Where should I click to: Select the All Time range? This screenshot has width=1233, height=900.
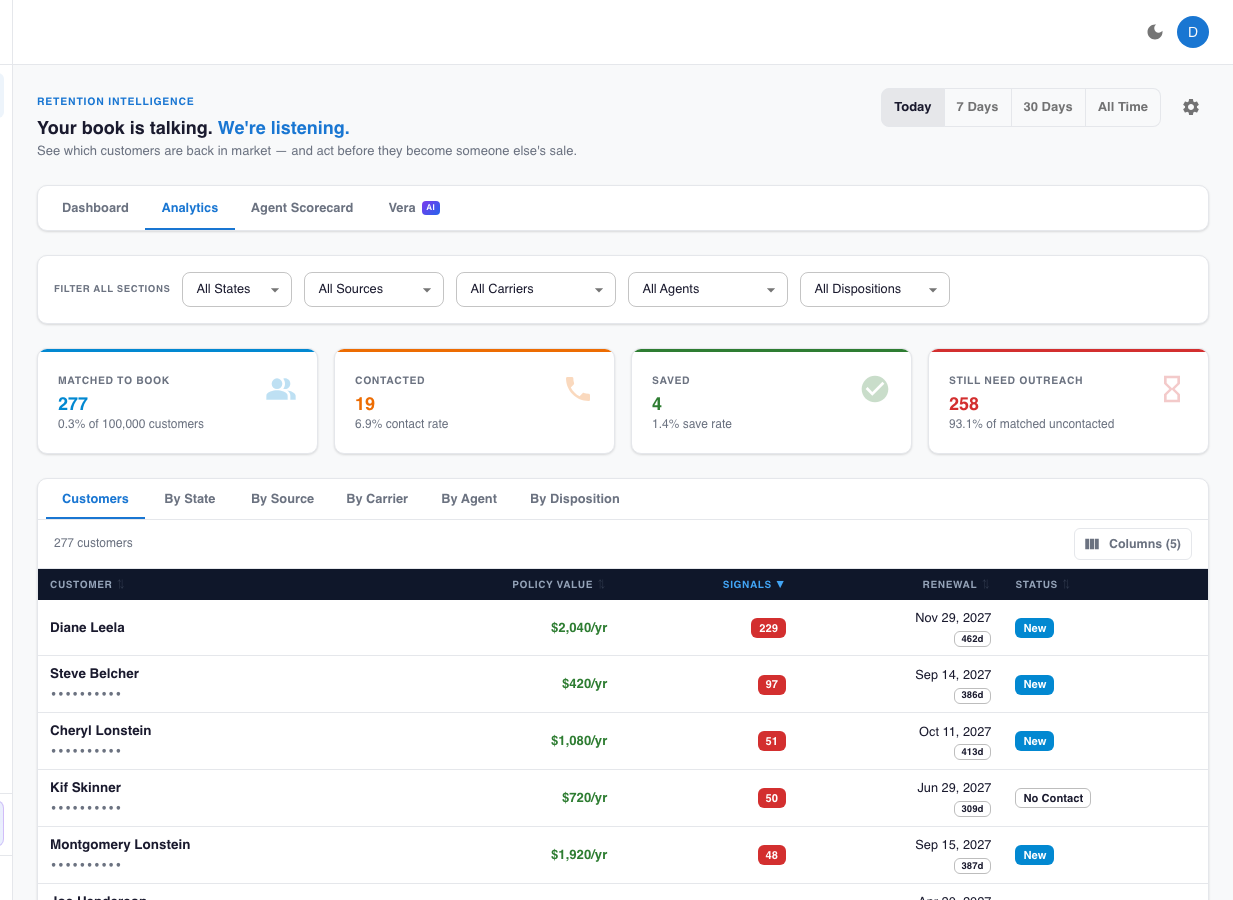click(x=1123, y=107)
